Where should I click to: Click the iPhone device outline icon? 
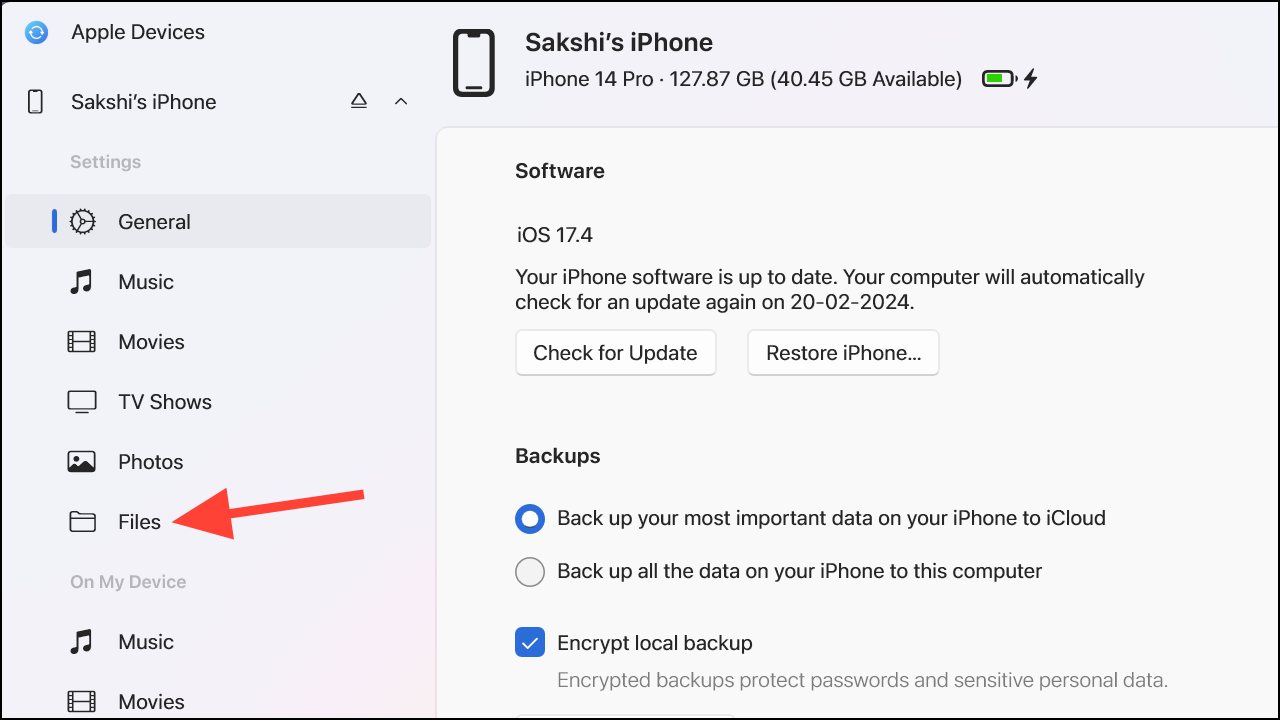pyautogui.click(x=473, y=63)
